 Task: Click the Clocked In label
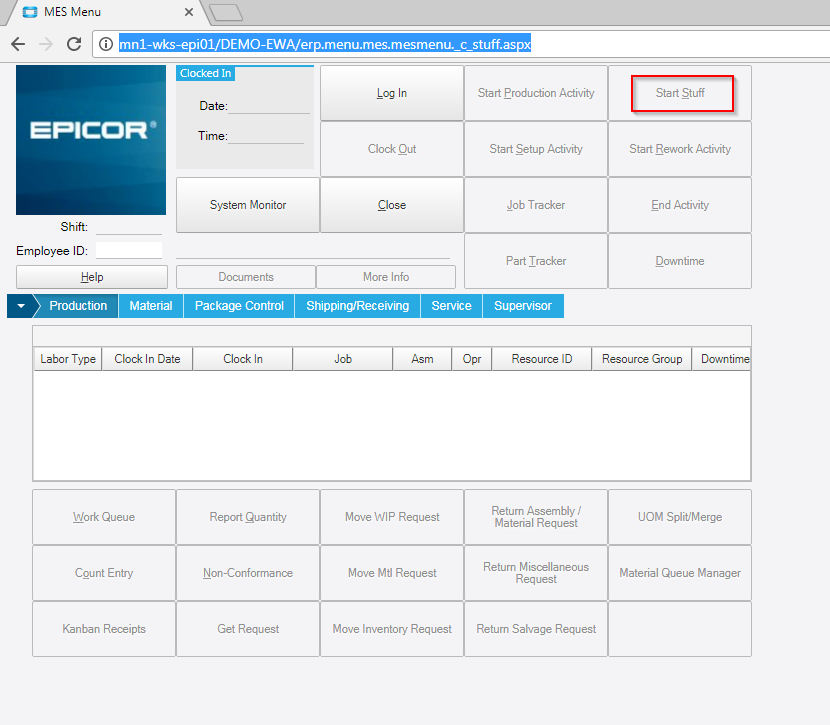[x=205, y=74]
